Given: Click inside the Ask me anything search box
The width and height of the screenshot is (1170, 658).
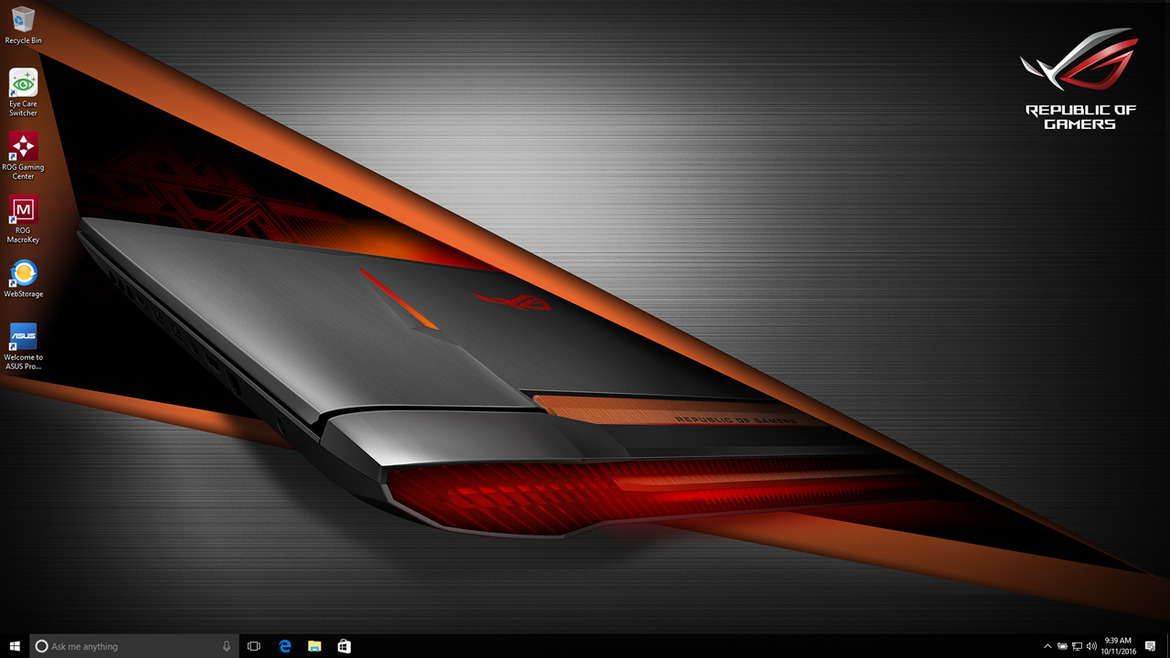Looking at the screenshot, I should (130, 646).
